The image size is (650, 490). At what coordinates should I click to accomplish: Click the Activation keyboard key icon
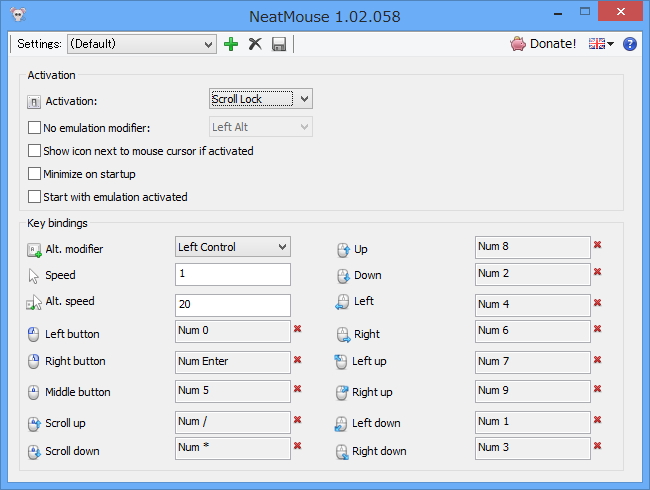[x=34, y=102]
